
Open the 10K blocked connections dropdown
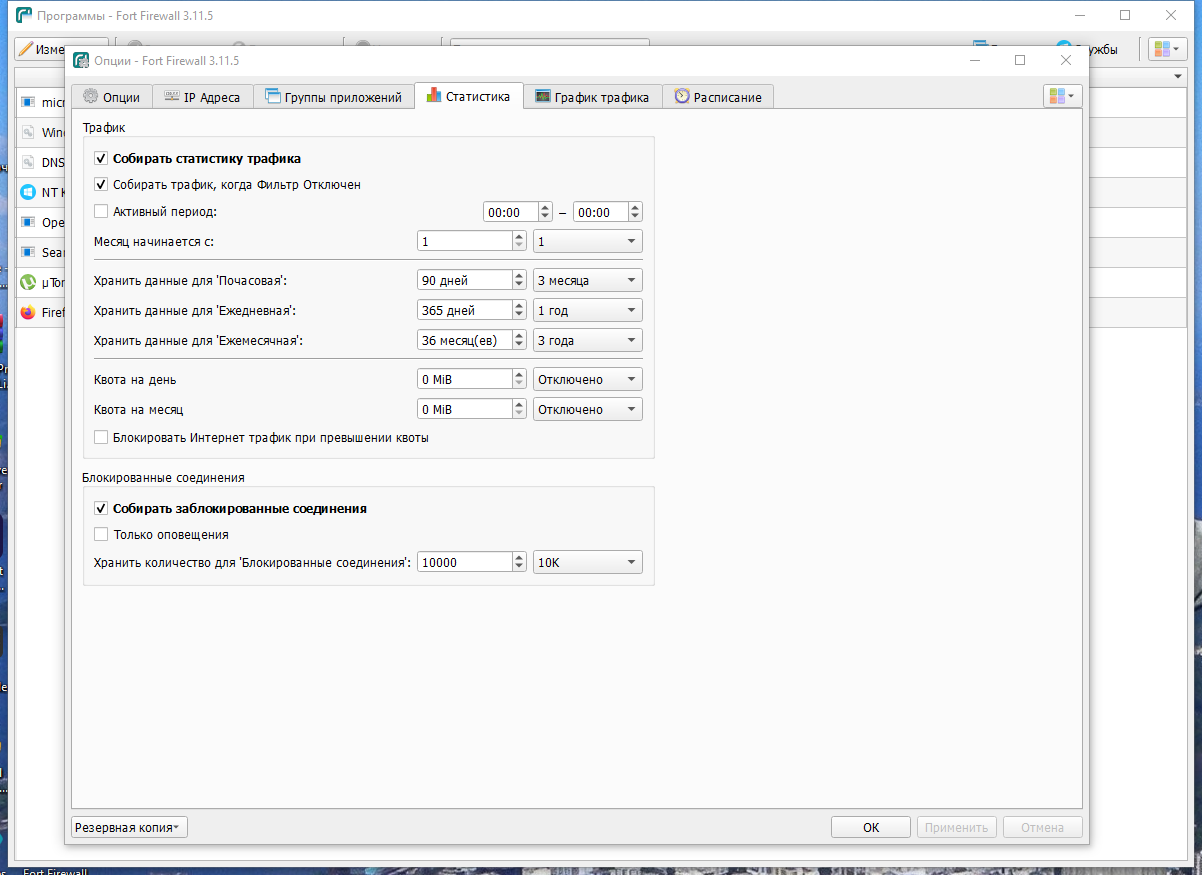coord(587,562)
